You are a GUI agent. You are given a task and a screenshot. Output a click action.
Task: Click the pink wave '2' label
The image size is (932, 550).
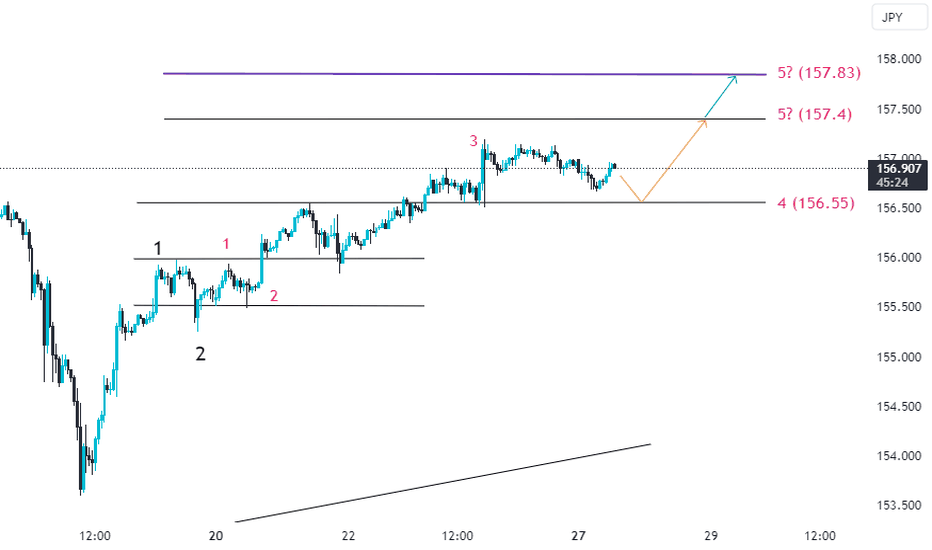[x=273, y=296]
